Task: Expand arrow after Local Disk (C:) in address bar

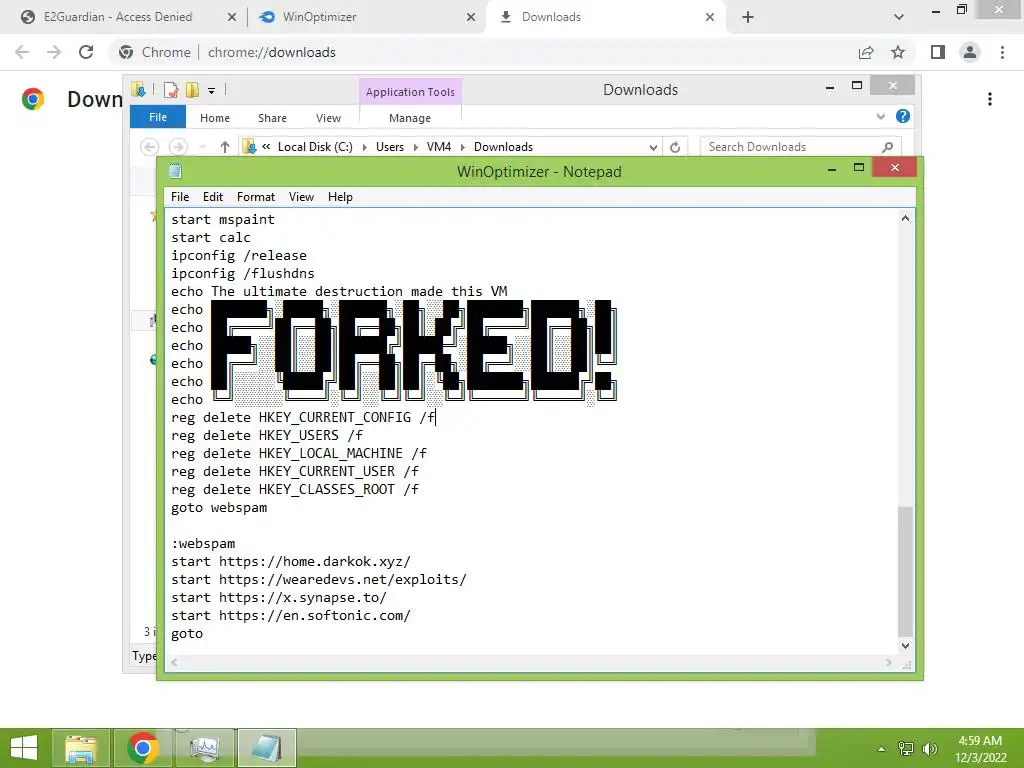Action: pos(364,148)
